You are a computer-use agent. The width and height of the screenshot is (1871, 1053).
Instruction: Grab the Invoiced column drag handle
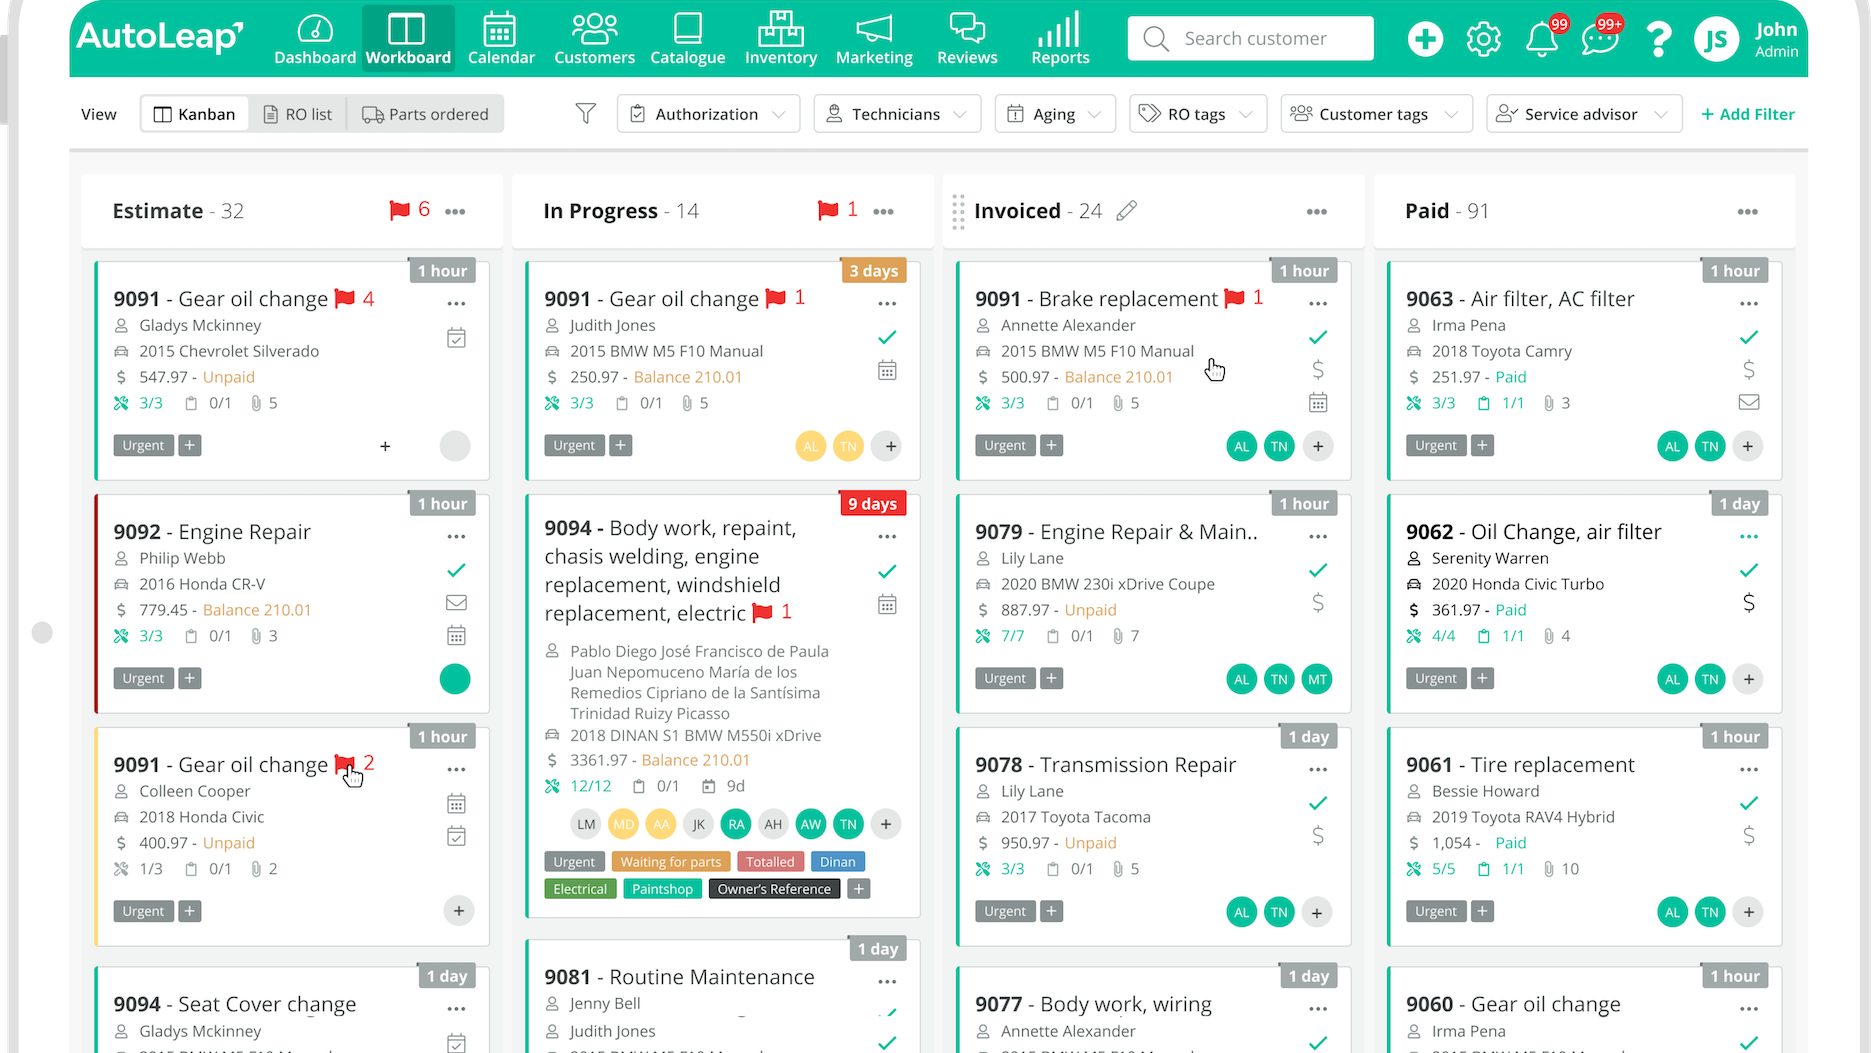point(958,211)
